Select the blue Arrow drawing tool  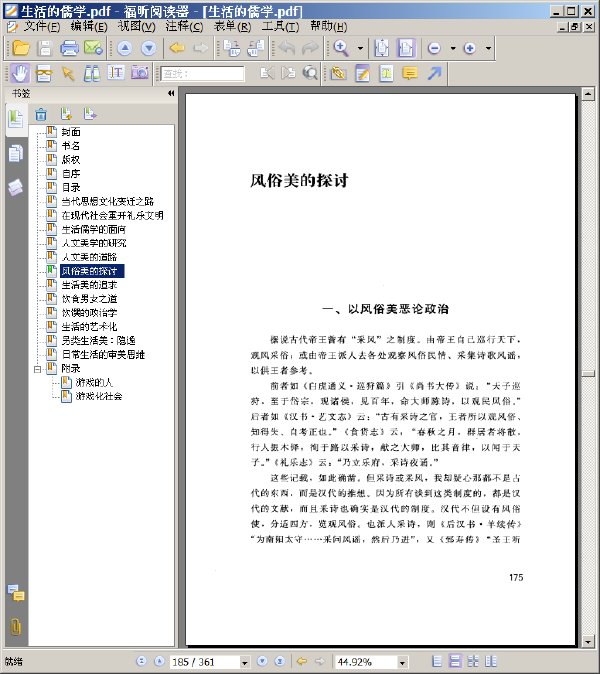435,73
